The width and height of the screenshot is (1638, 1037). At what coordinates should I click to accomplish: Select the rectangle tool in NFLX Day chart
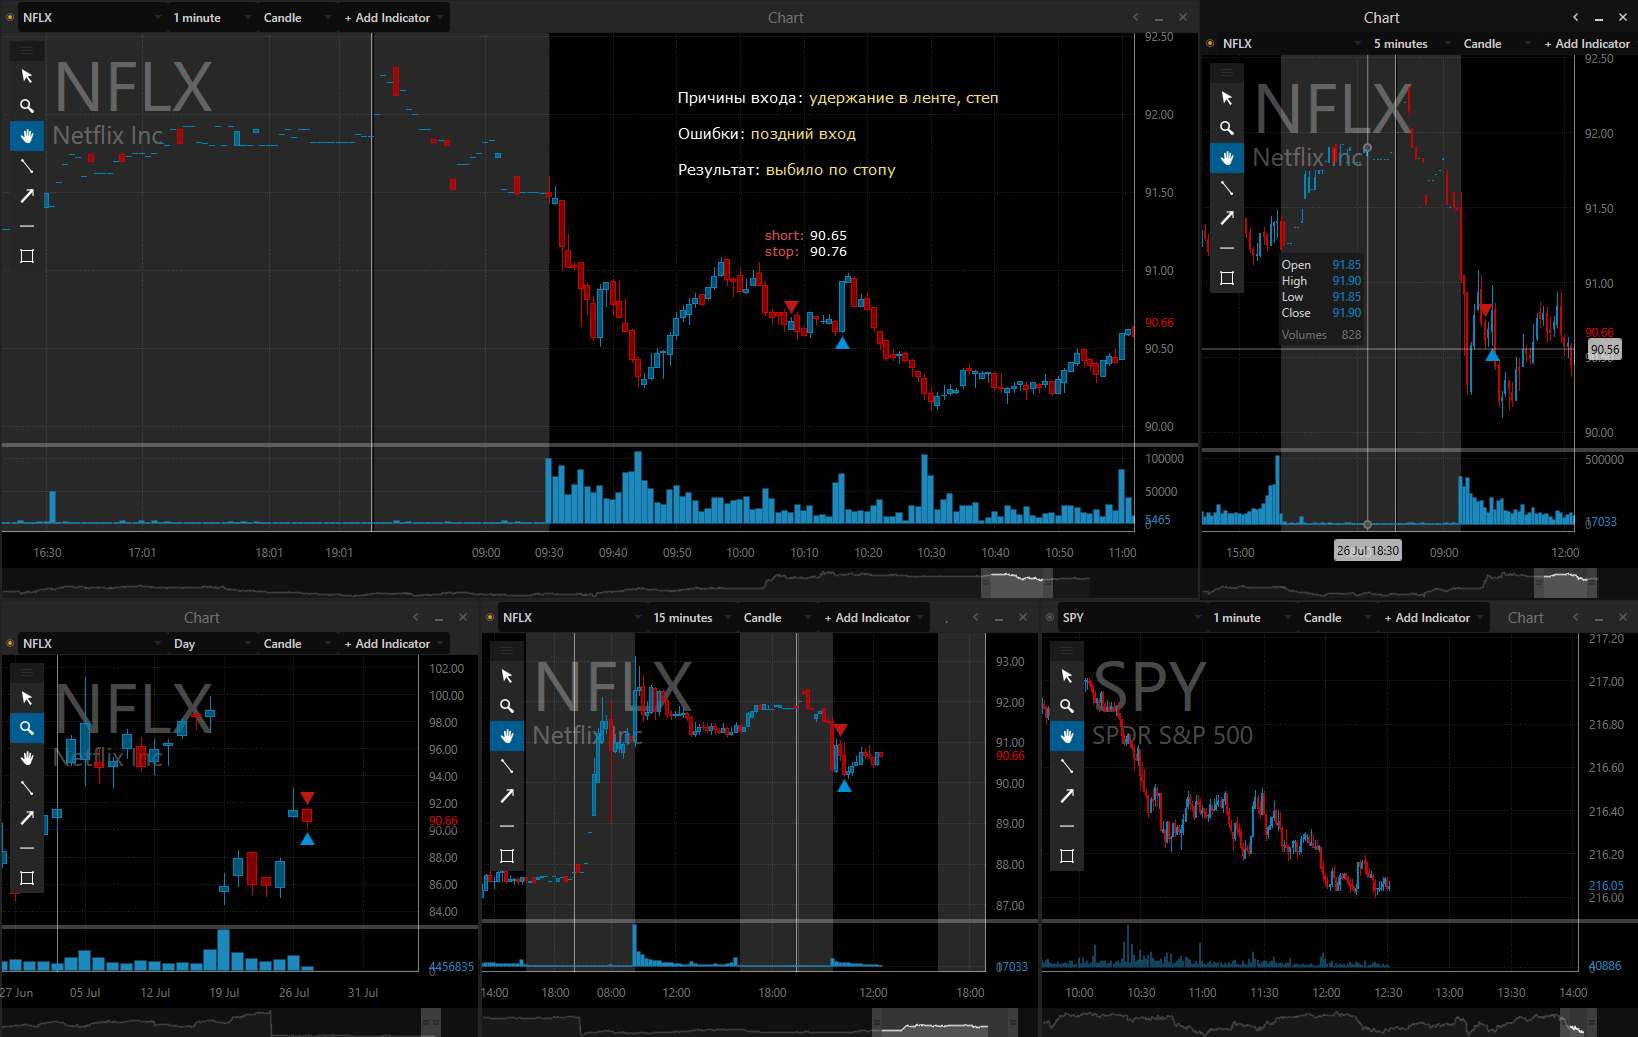(27, 878)
